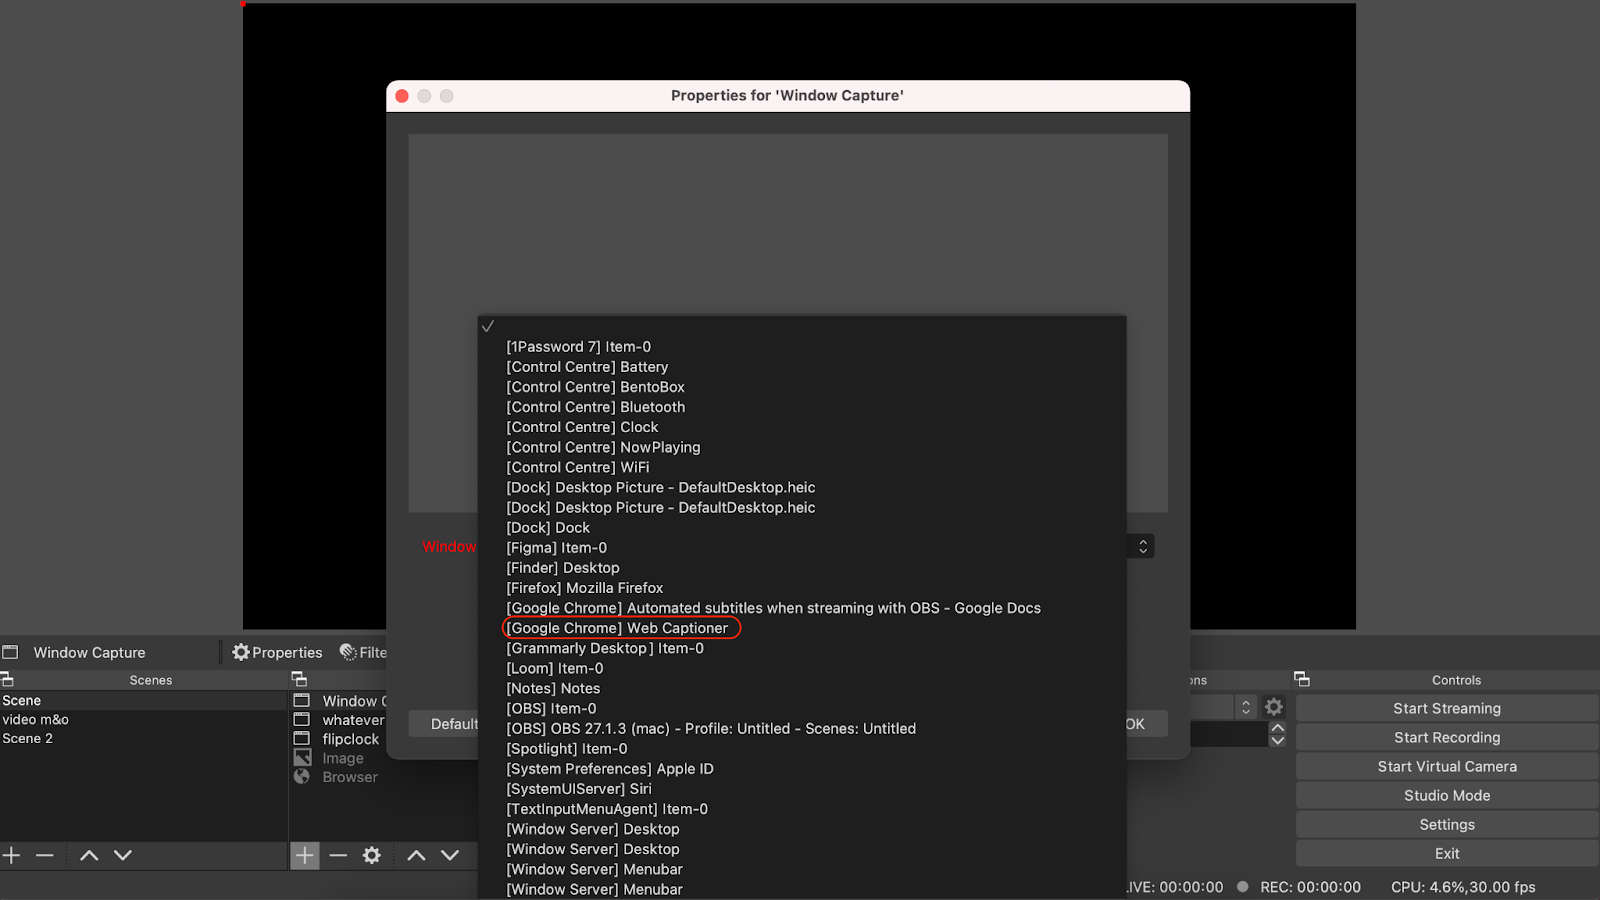Undock the Controls panel icon
Image resolution: width=1600 pixels, height=900 pixels.
1302,679
